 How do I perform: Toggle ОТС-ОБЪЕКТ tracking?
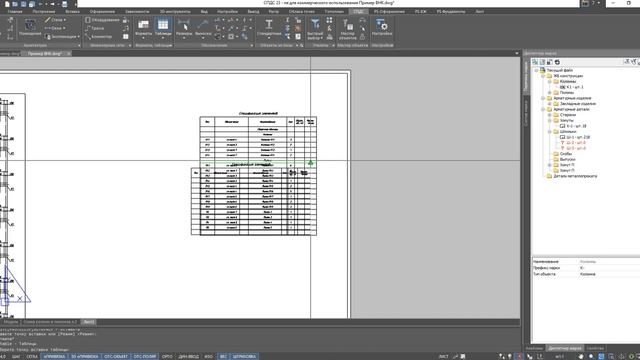pyautogui.click(x=116, y=356)
